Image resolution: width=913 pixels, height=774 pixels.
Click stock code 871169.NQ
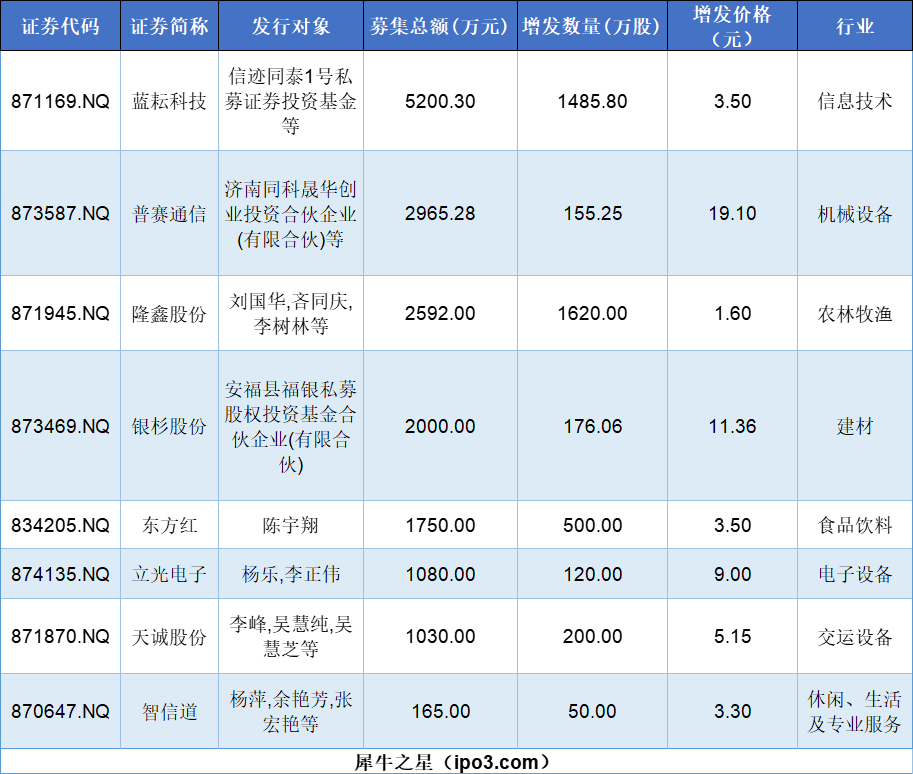(59, 102)
